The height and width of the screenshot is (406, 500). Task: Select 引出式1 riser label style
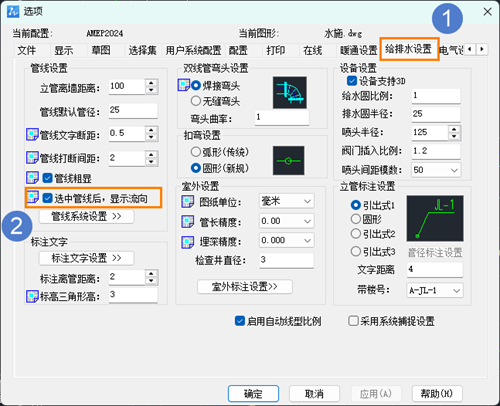pyautogui.click(x=356, y=205)
